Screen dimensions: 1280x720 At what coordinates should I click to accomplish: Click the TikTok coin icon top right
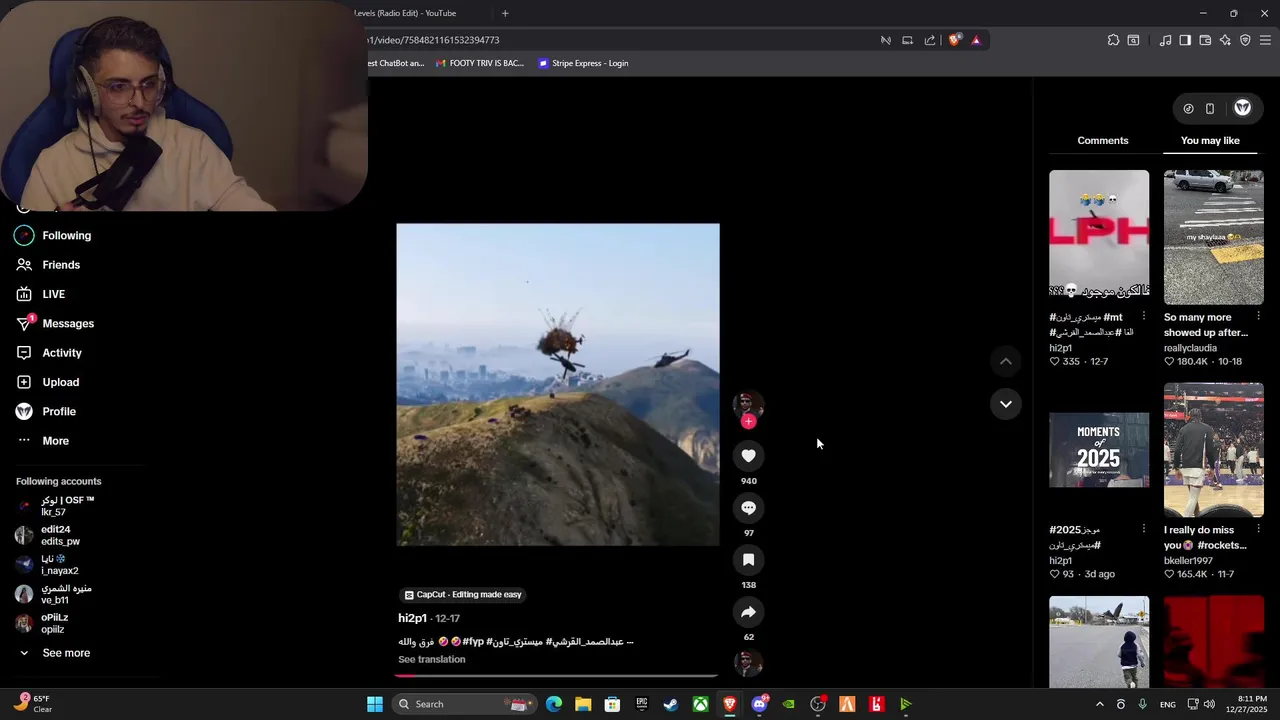coord(1188,108)
